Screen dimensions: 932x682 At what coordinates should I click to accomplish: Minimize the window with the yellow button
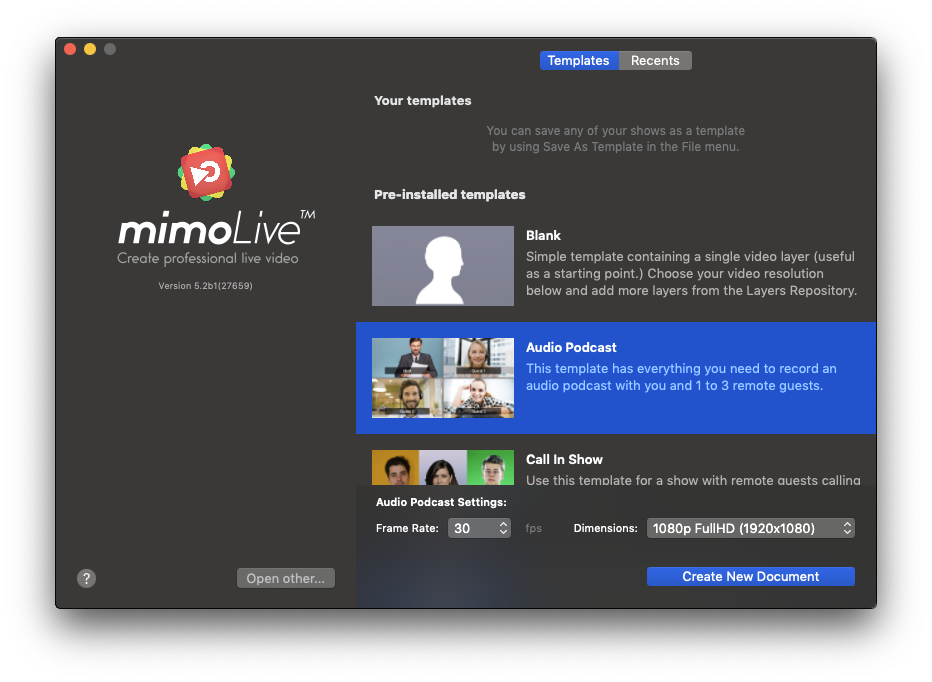pyautogui.click(x=90, y=49)
